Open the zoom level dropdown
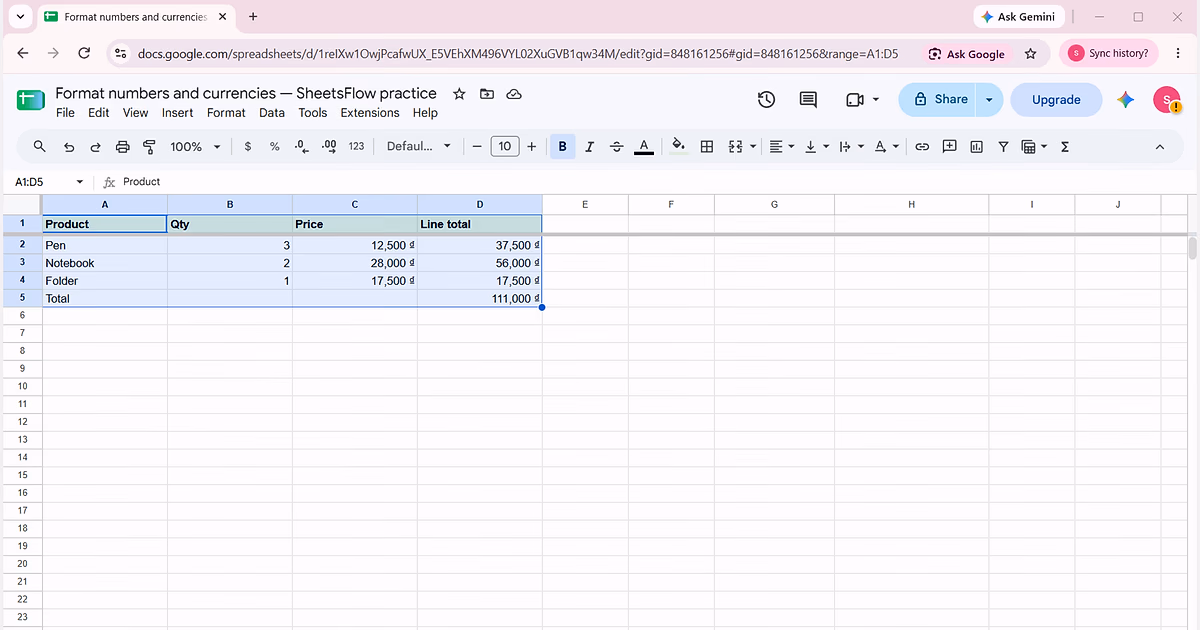The height and width of the screenshot is (630, 1200). [x=194, y=146]
